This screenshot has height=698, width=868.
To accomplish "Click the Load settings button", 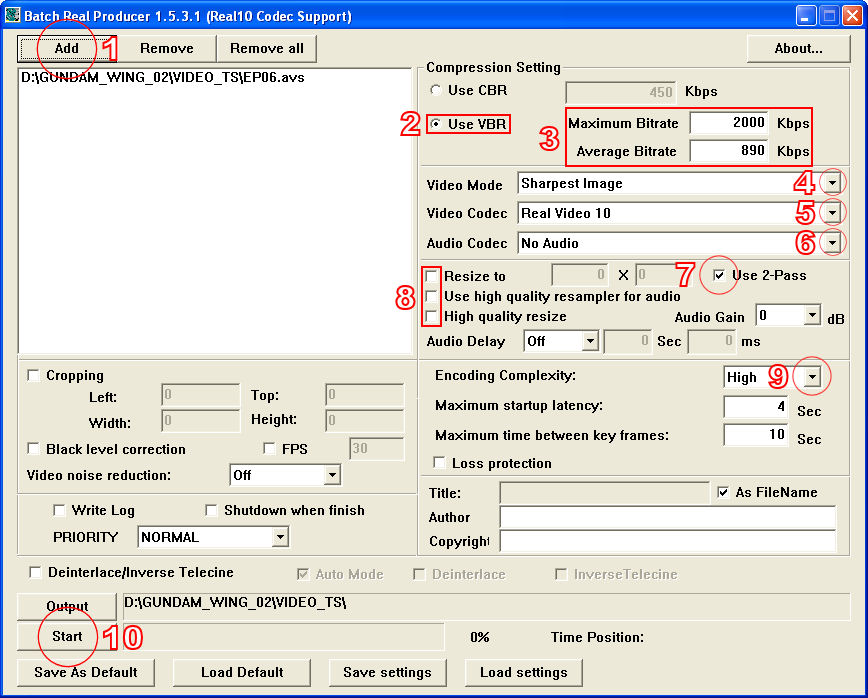I will click(524, 673).
